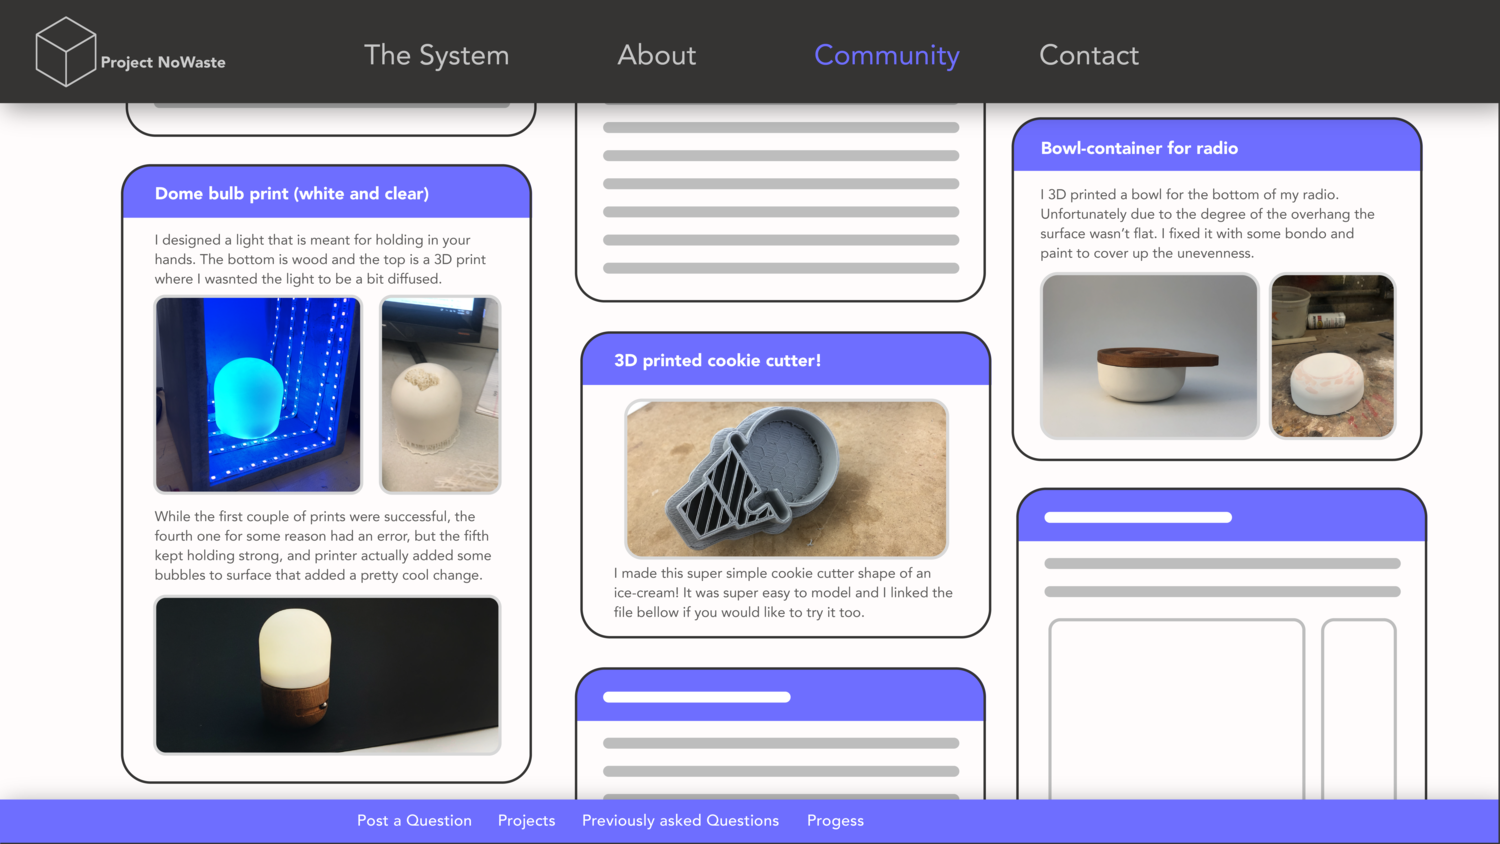Open the Bowl-container for radio post title

click(1139, 148)
